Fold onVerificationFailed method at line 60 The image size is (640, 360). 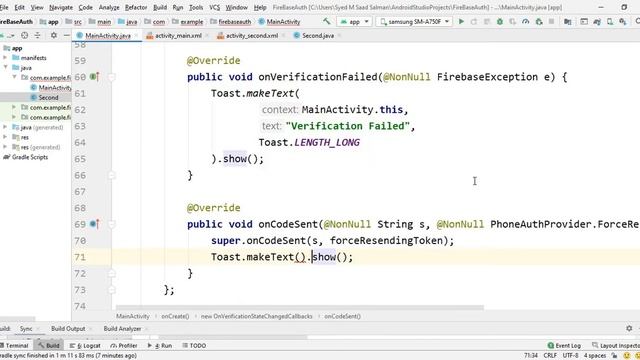[111, 77]
